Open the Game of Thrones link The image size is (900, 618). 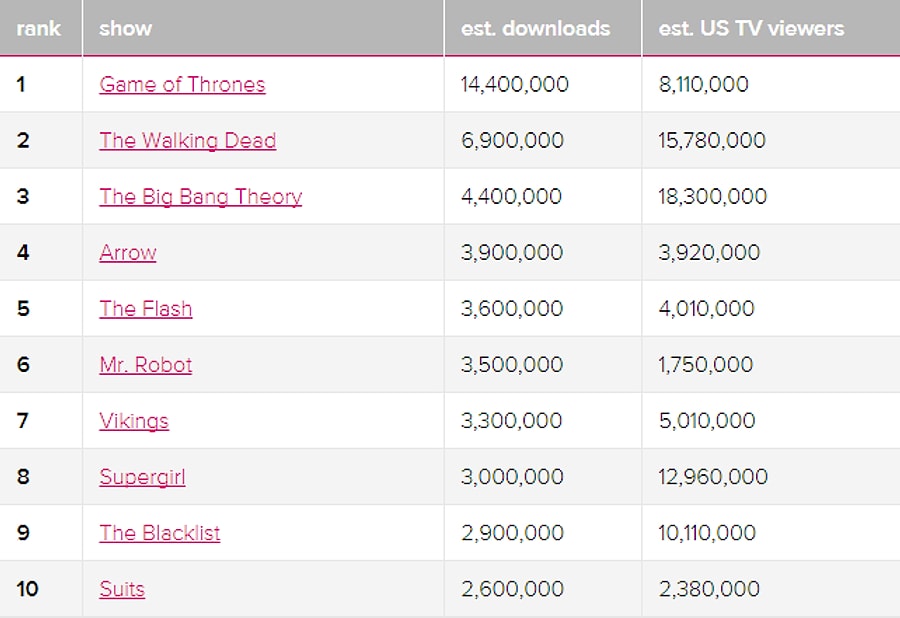182,85
